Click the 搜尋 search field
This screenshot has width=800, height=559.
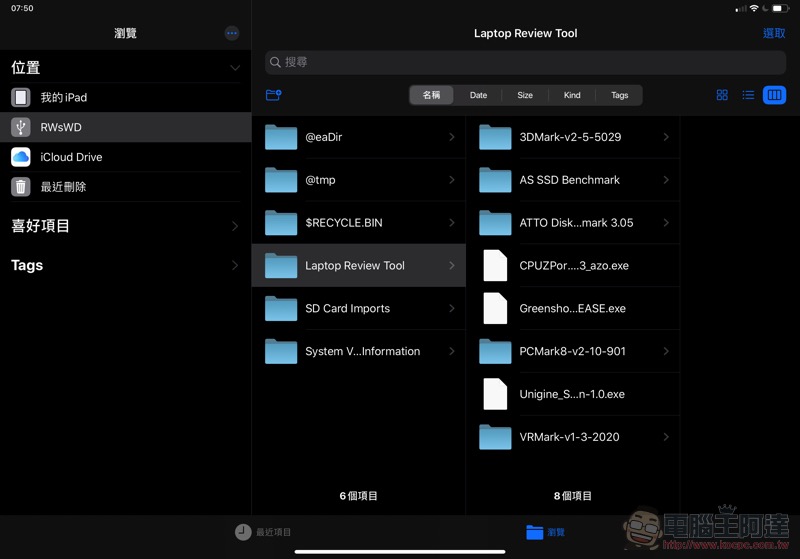pyautogui.click(x=525, y=62)
